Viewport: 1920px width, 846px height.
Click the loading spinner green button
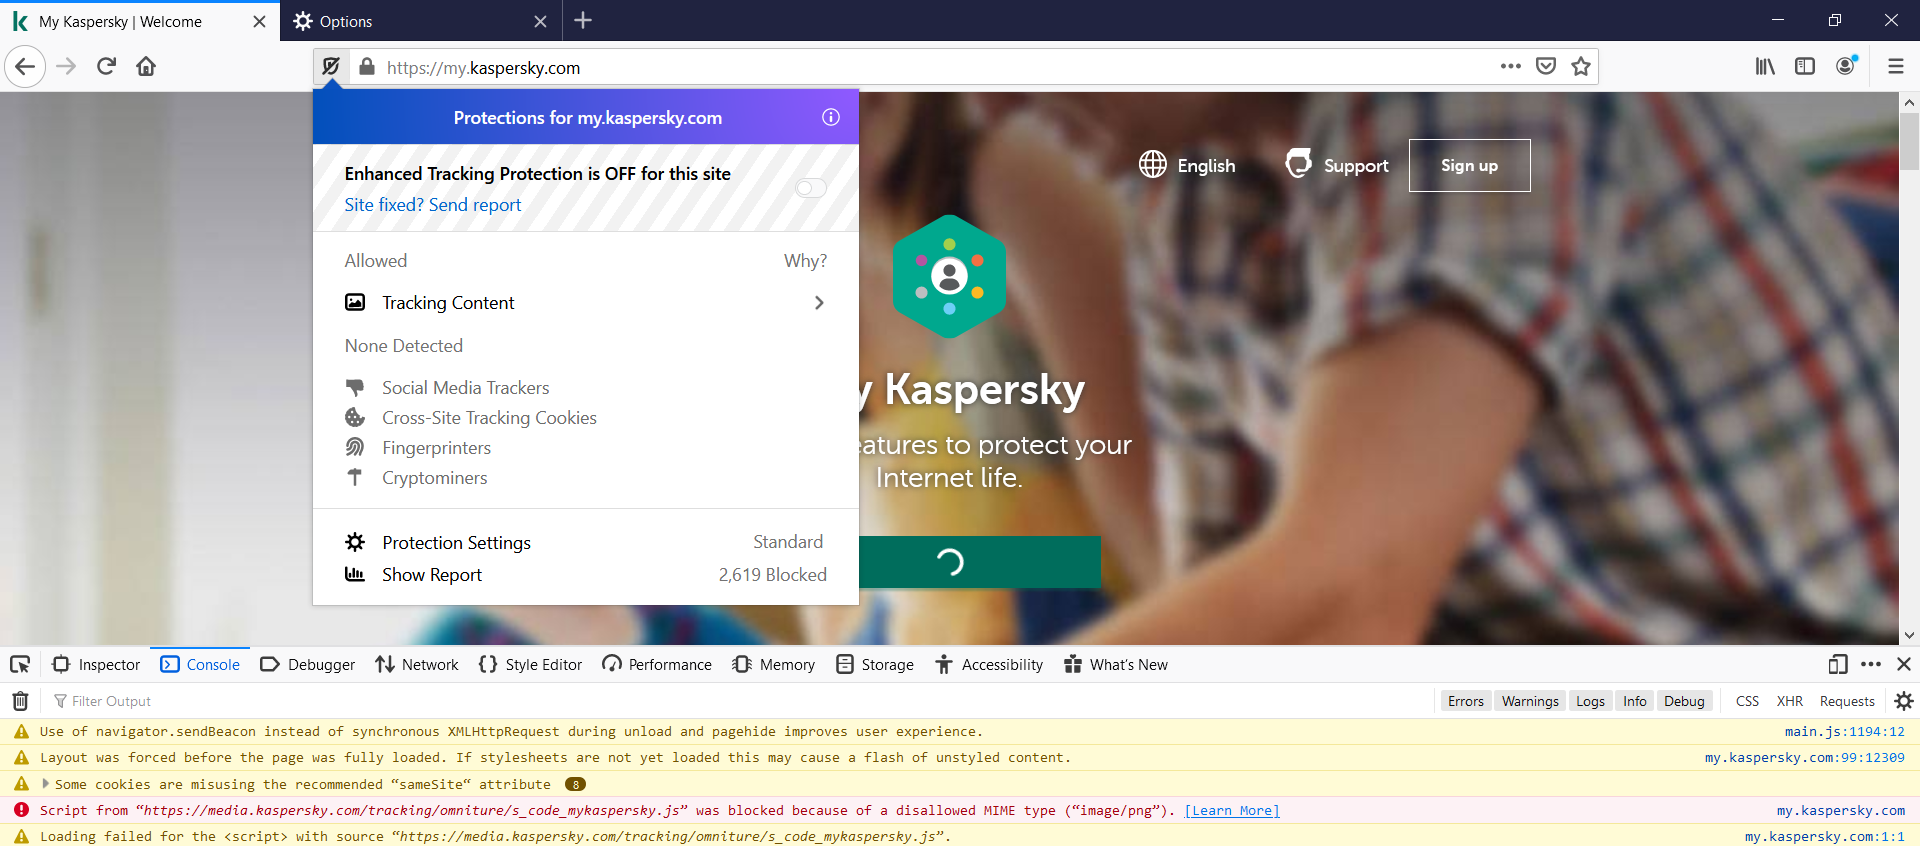(x=980, y=562)
